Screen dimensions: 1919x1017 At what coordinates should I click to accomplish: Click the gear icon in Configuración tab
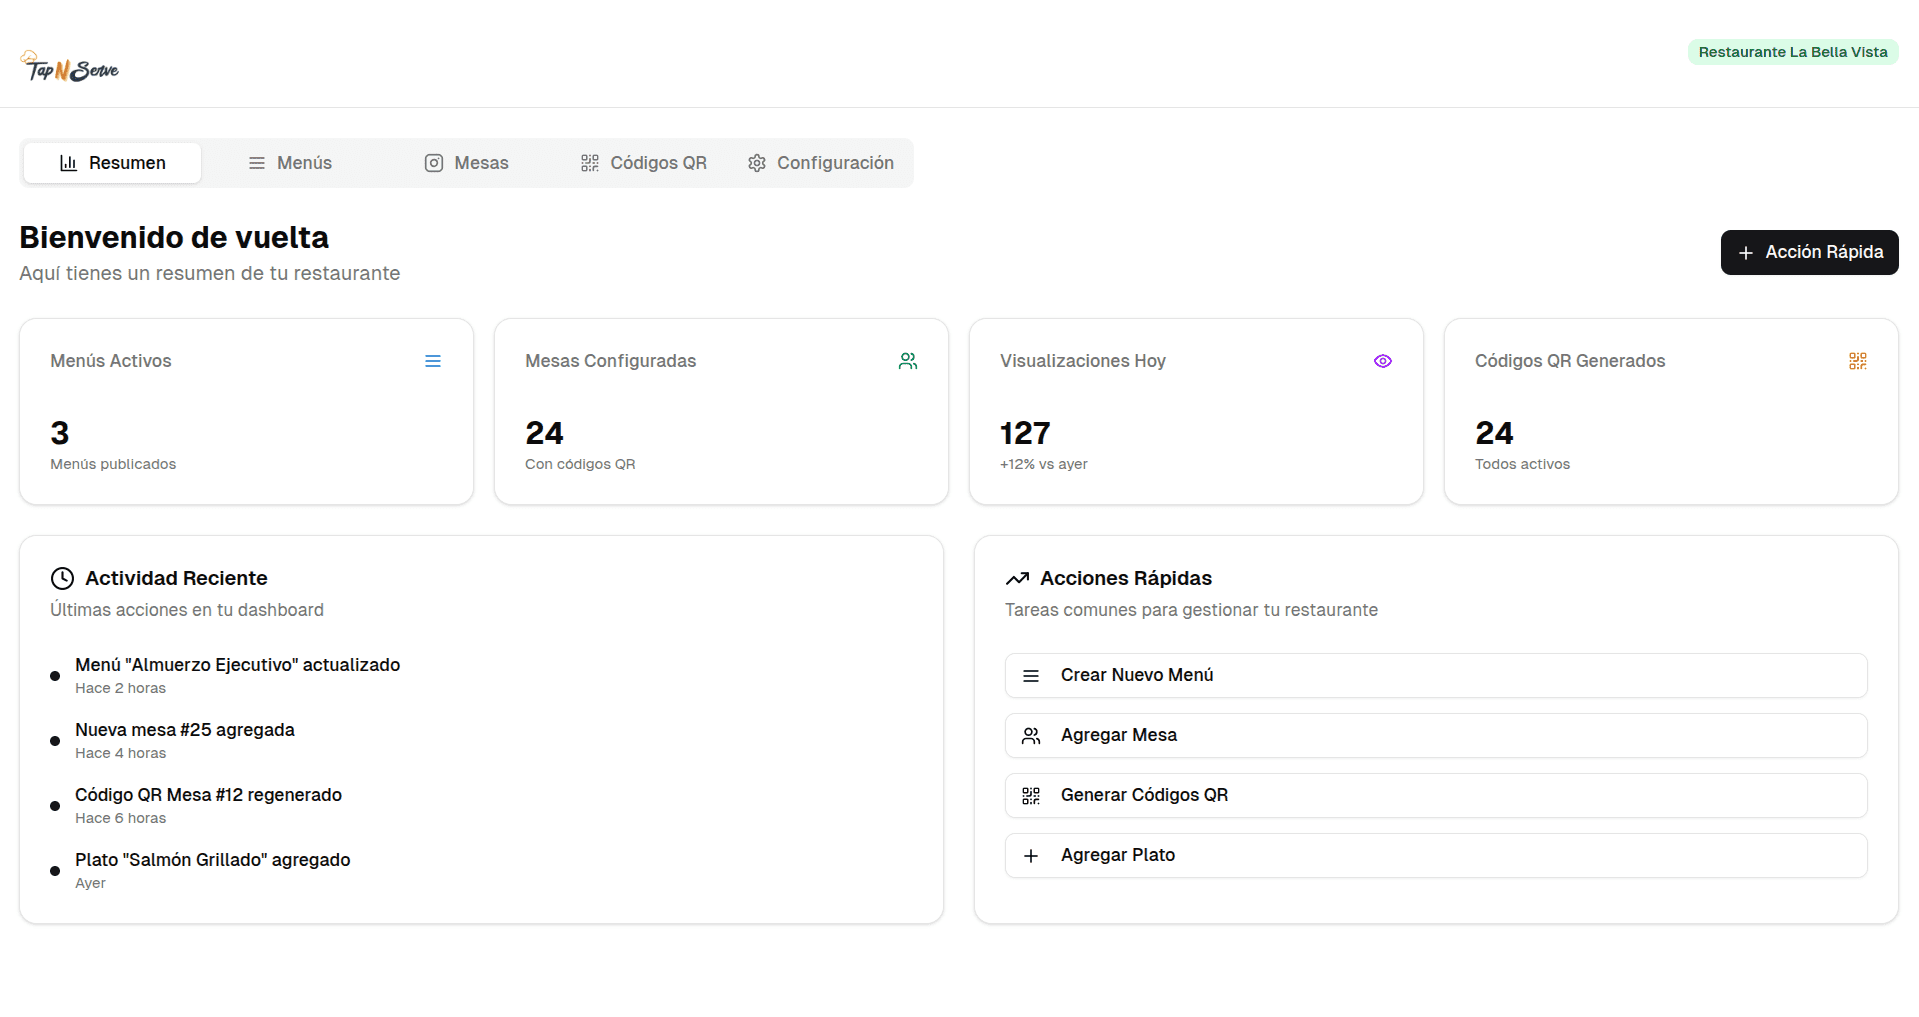click(757, 163)
